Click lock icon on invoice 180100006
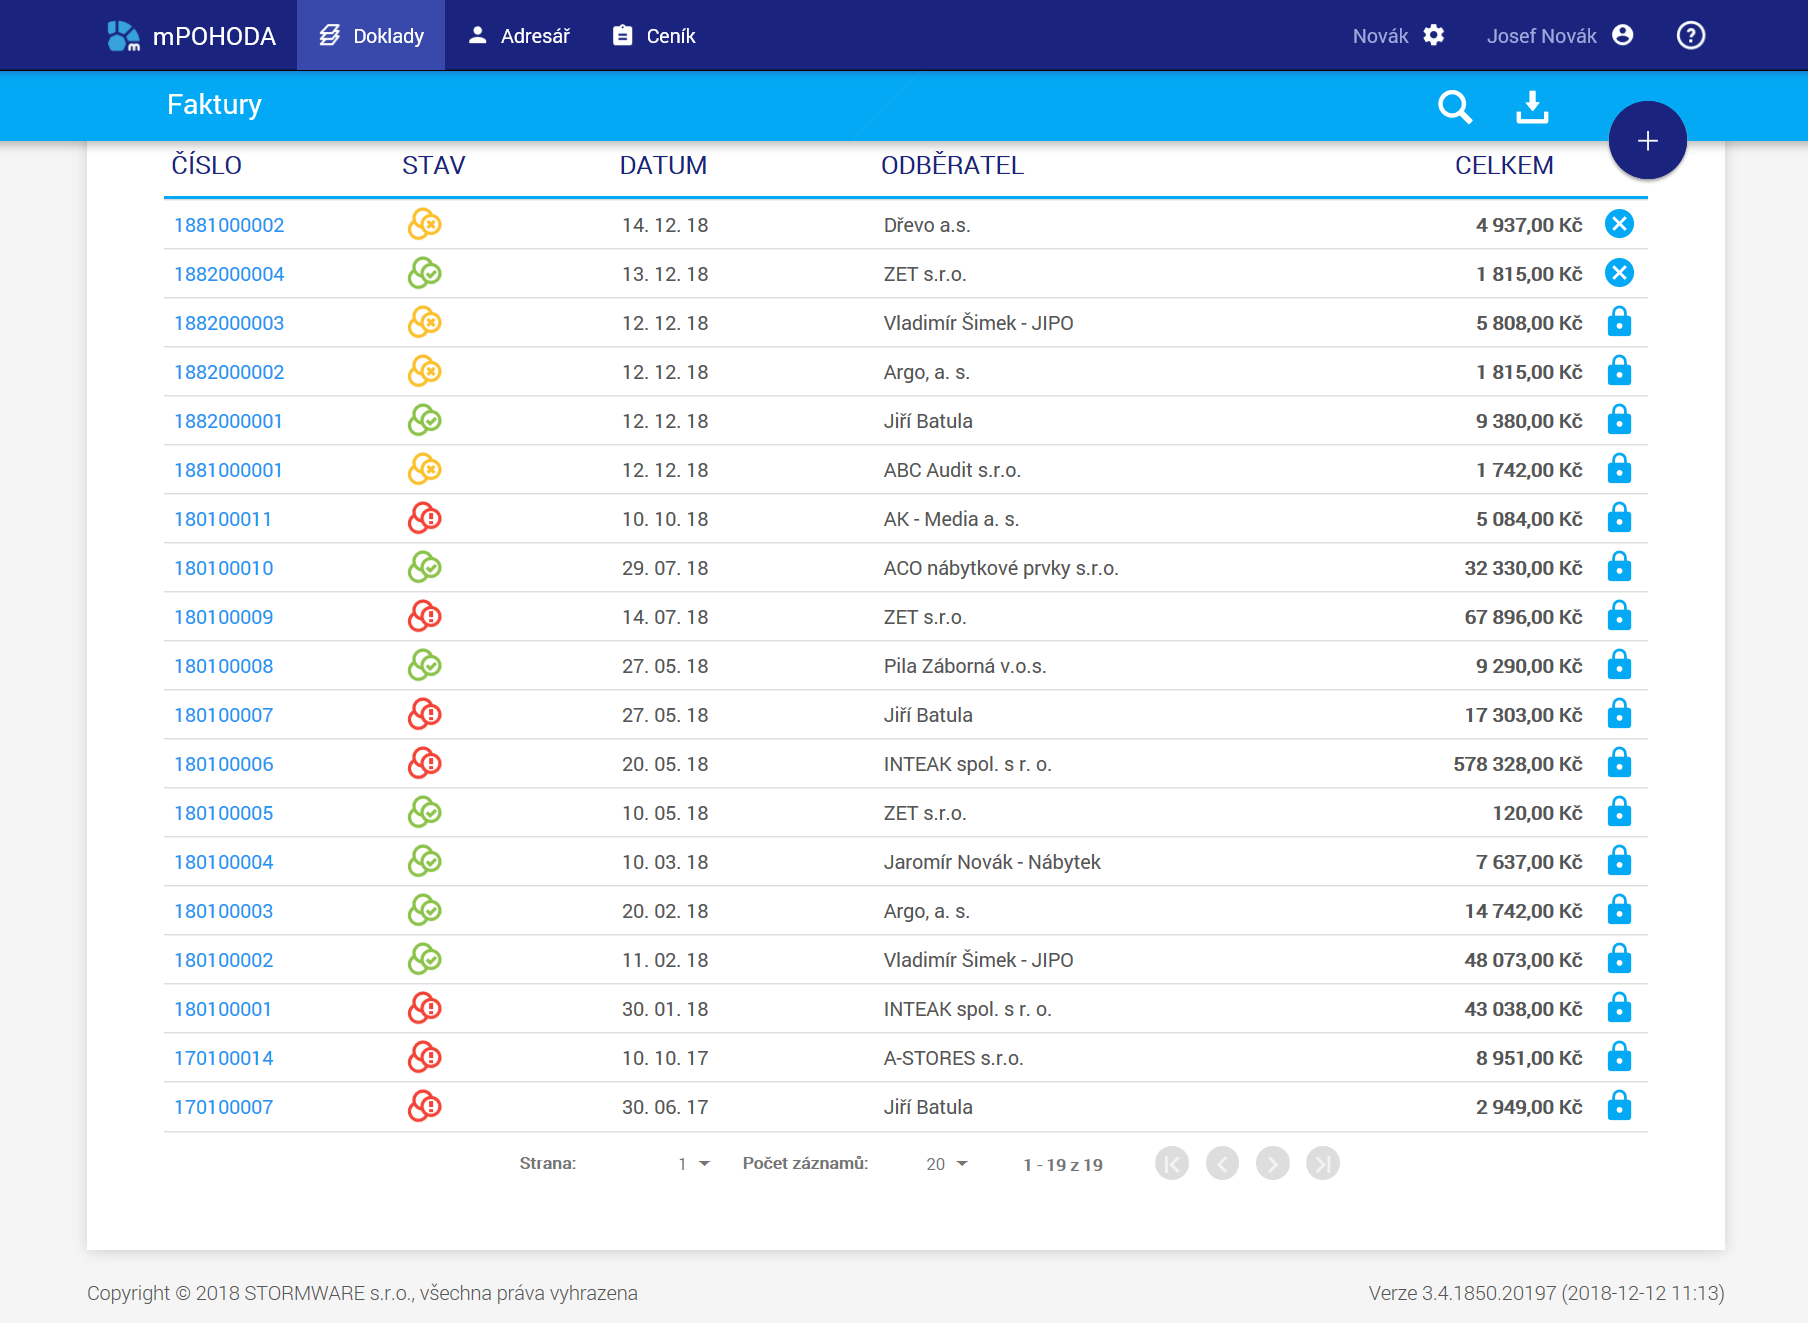This screenshot has width=1808, height=1323. coord(1619,763)
